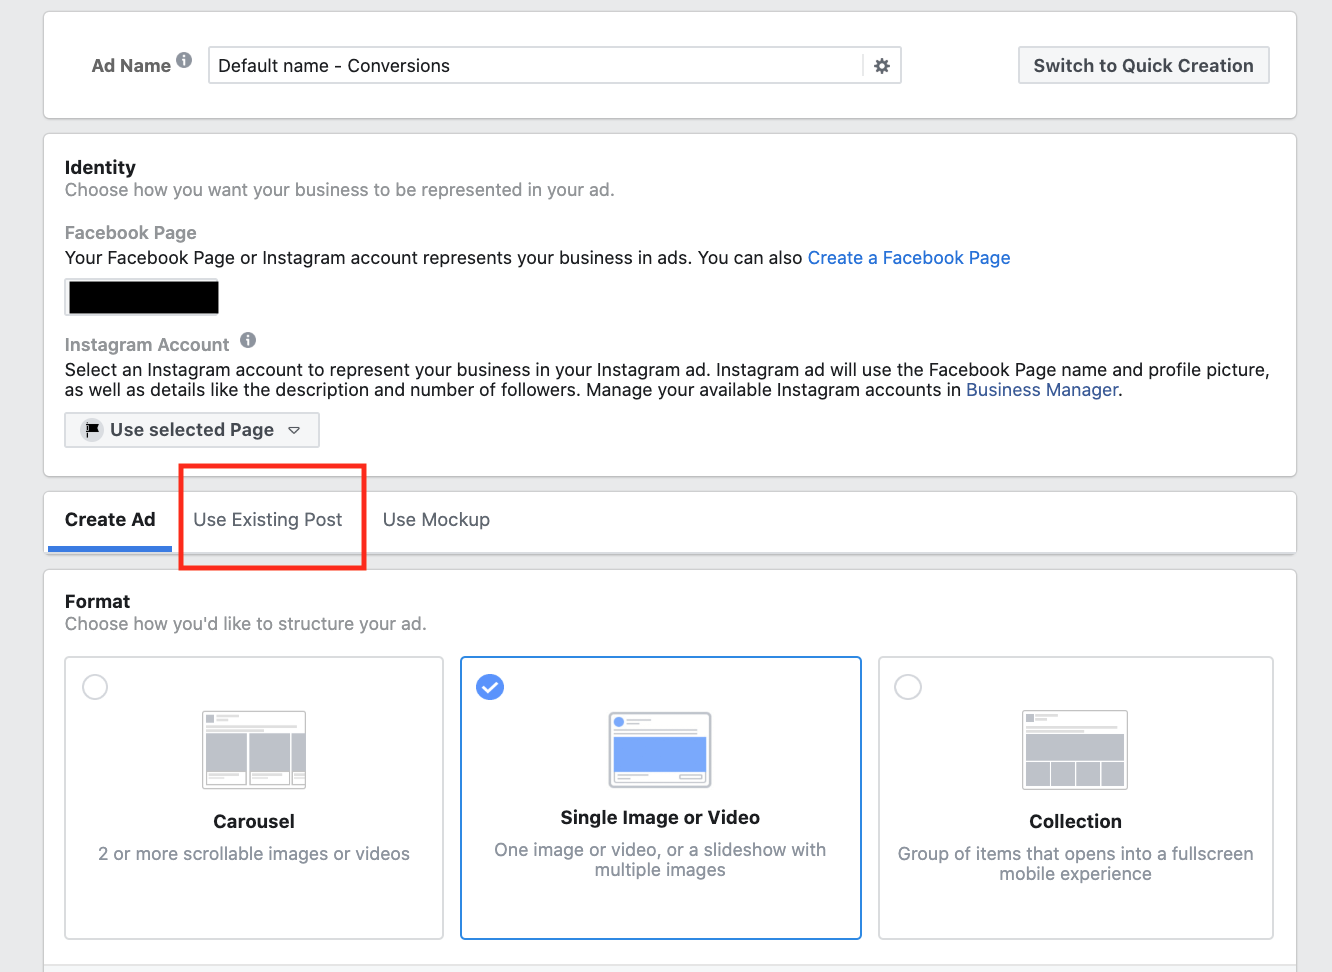Click the Single Image or Video title
The image size is (1332, 972).
660,818
